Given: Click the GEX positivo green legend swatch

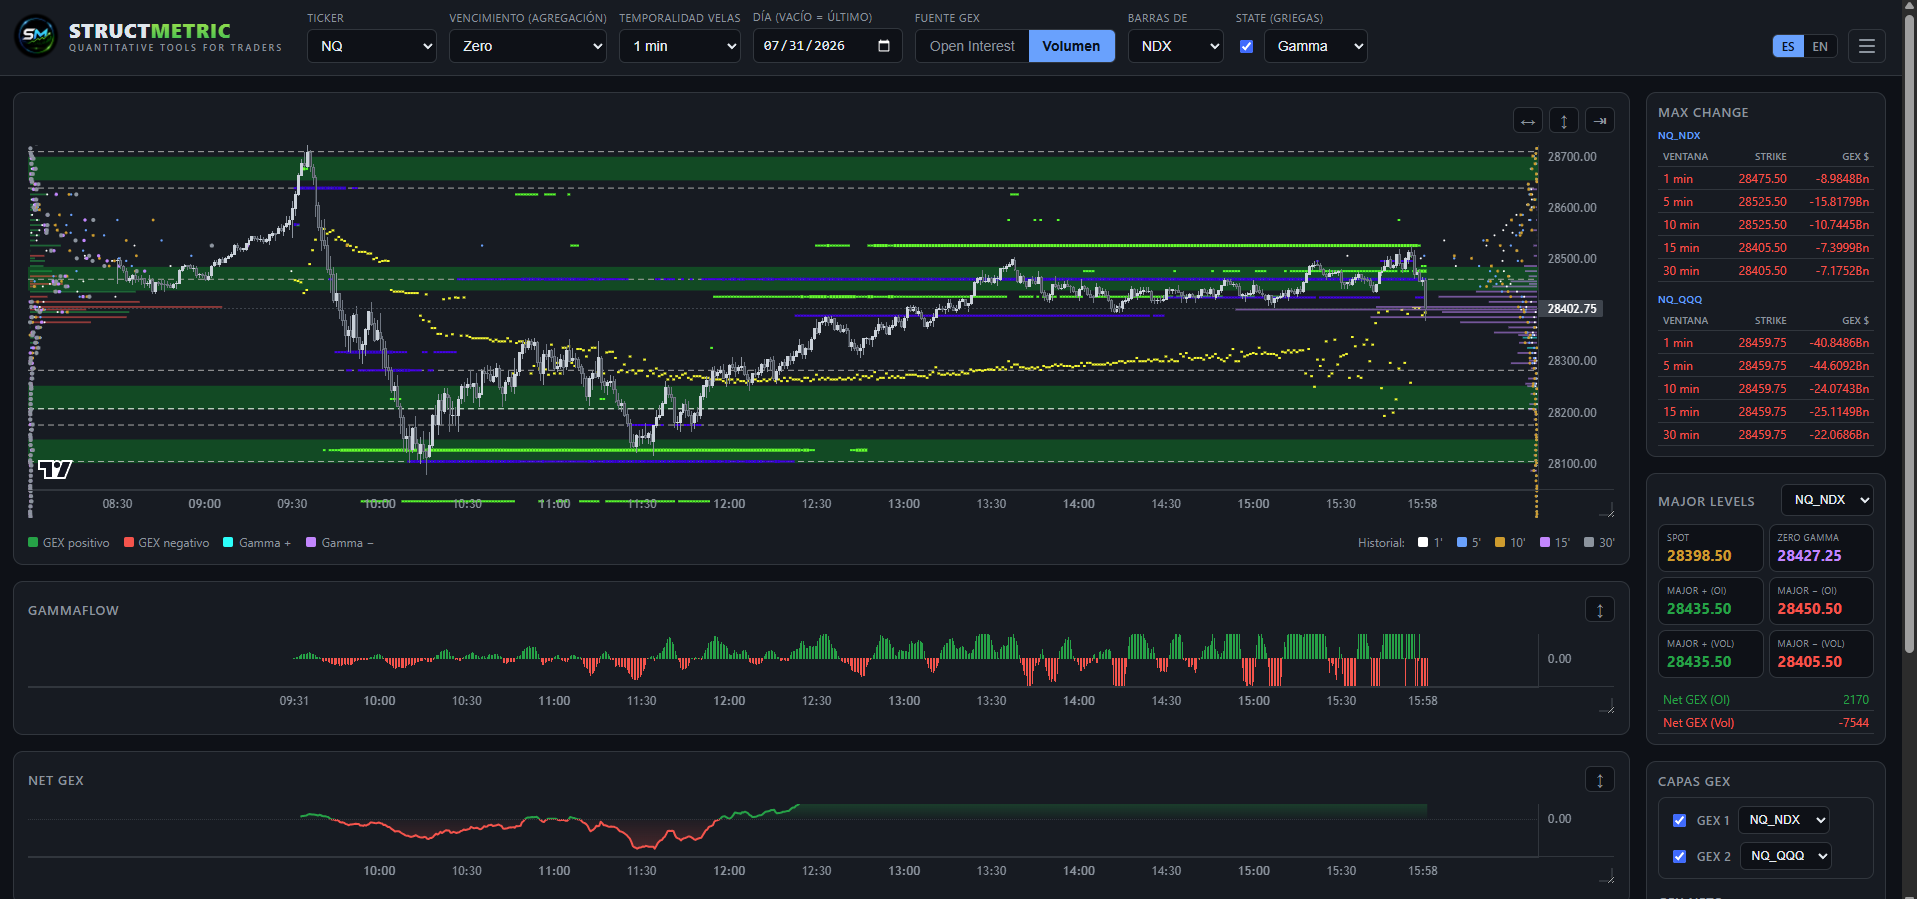Looking at the screenshot, I should (x=33, y=543).
